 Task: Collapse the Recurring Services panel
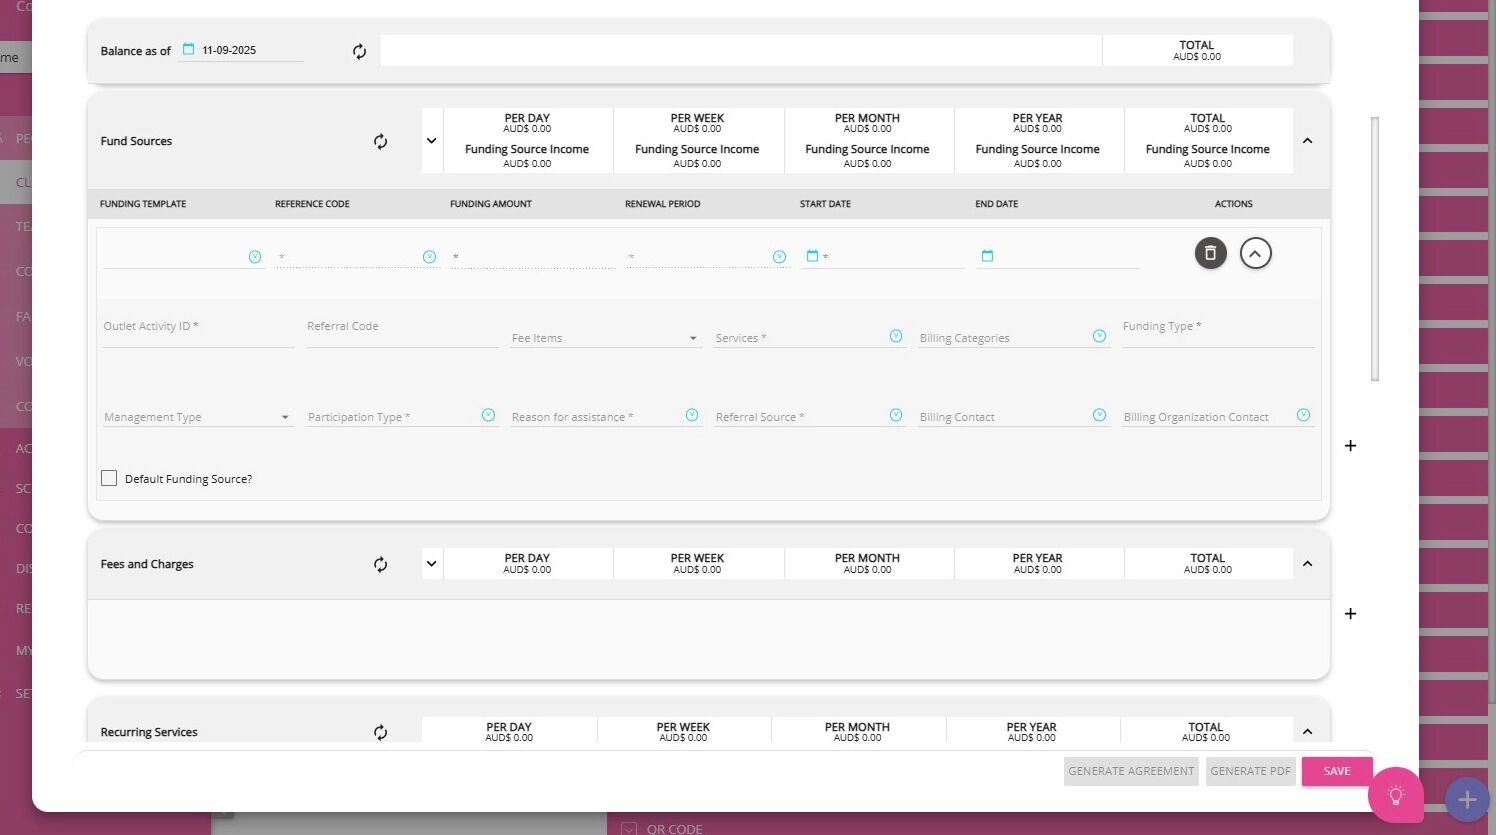pyautogui.click(x=1308, y=732)
